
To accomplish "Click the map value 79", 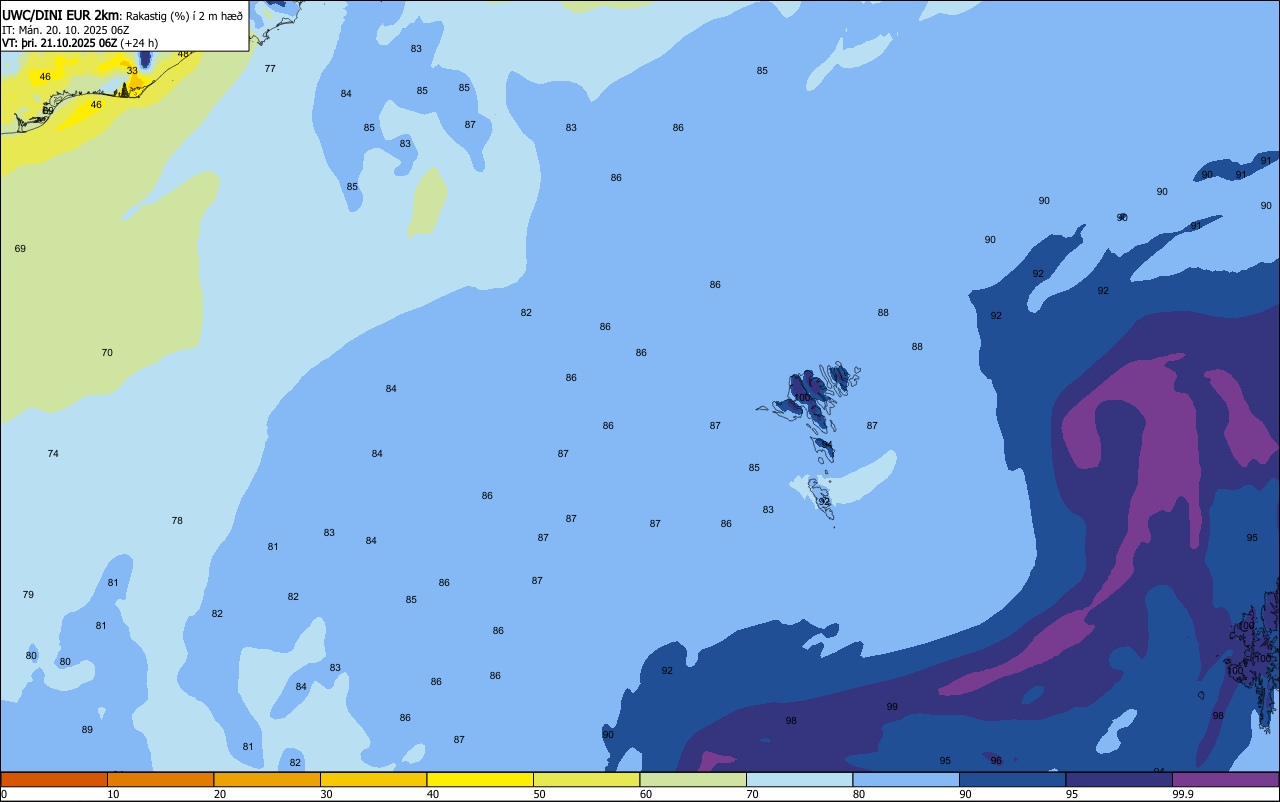I will tap(28, 595).
